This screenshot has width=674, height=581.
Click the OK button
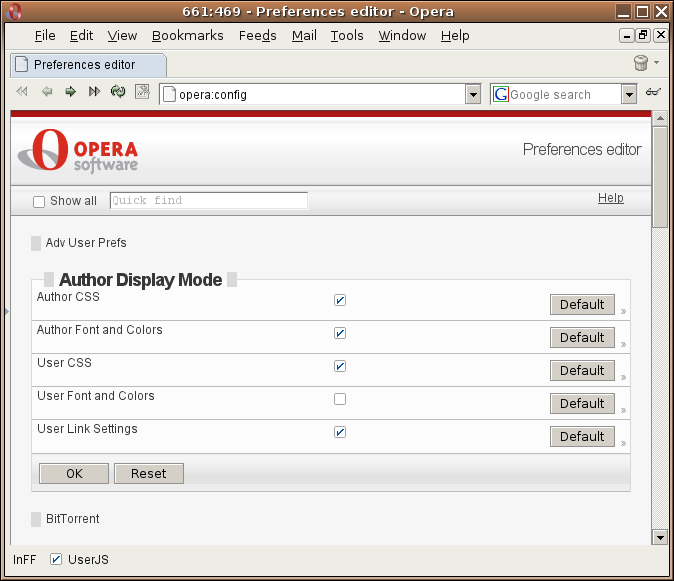(x=74, y=474)
